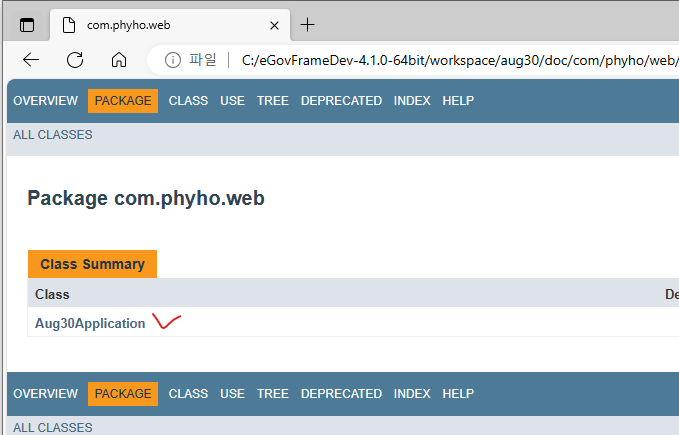View site information icon in address bar
The image size is (679, 435).
pos(173,60)
